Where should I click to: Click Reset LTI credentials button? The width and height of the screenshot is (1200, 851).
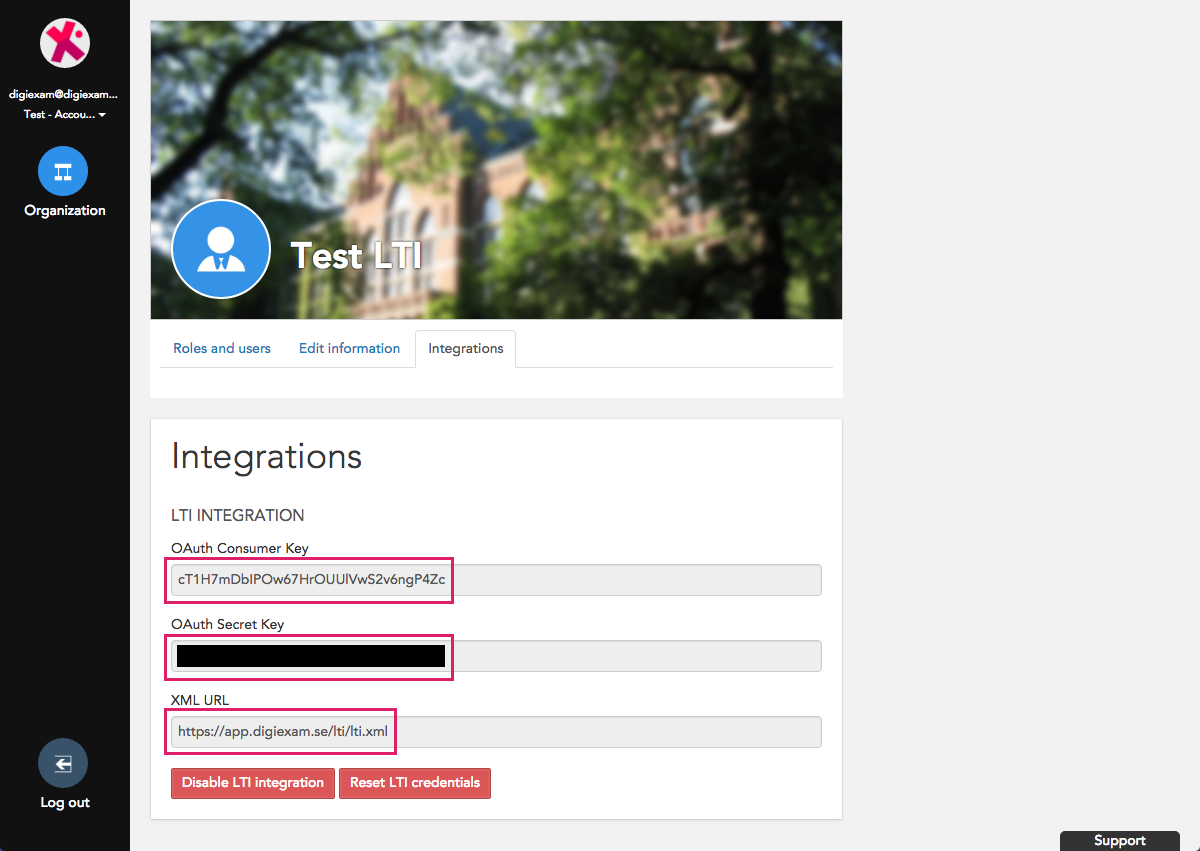click(x=415, y=783)
